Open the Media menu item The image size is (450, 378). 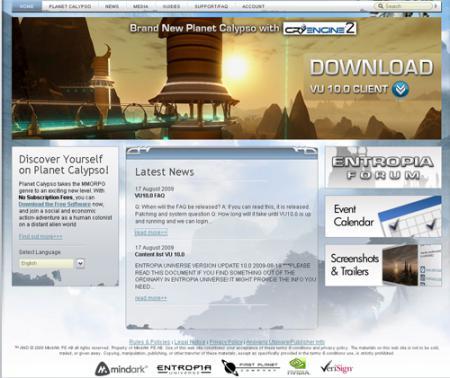[140, 6]
